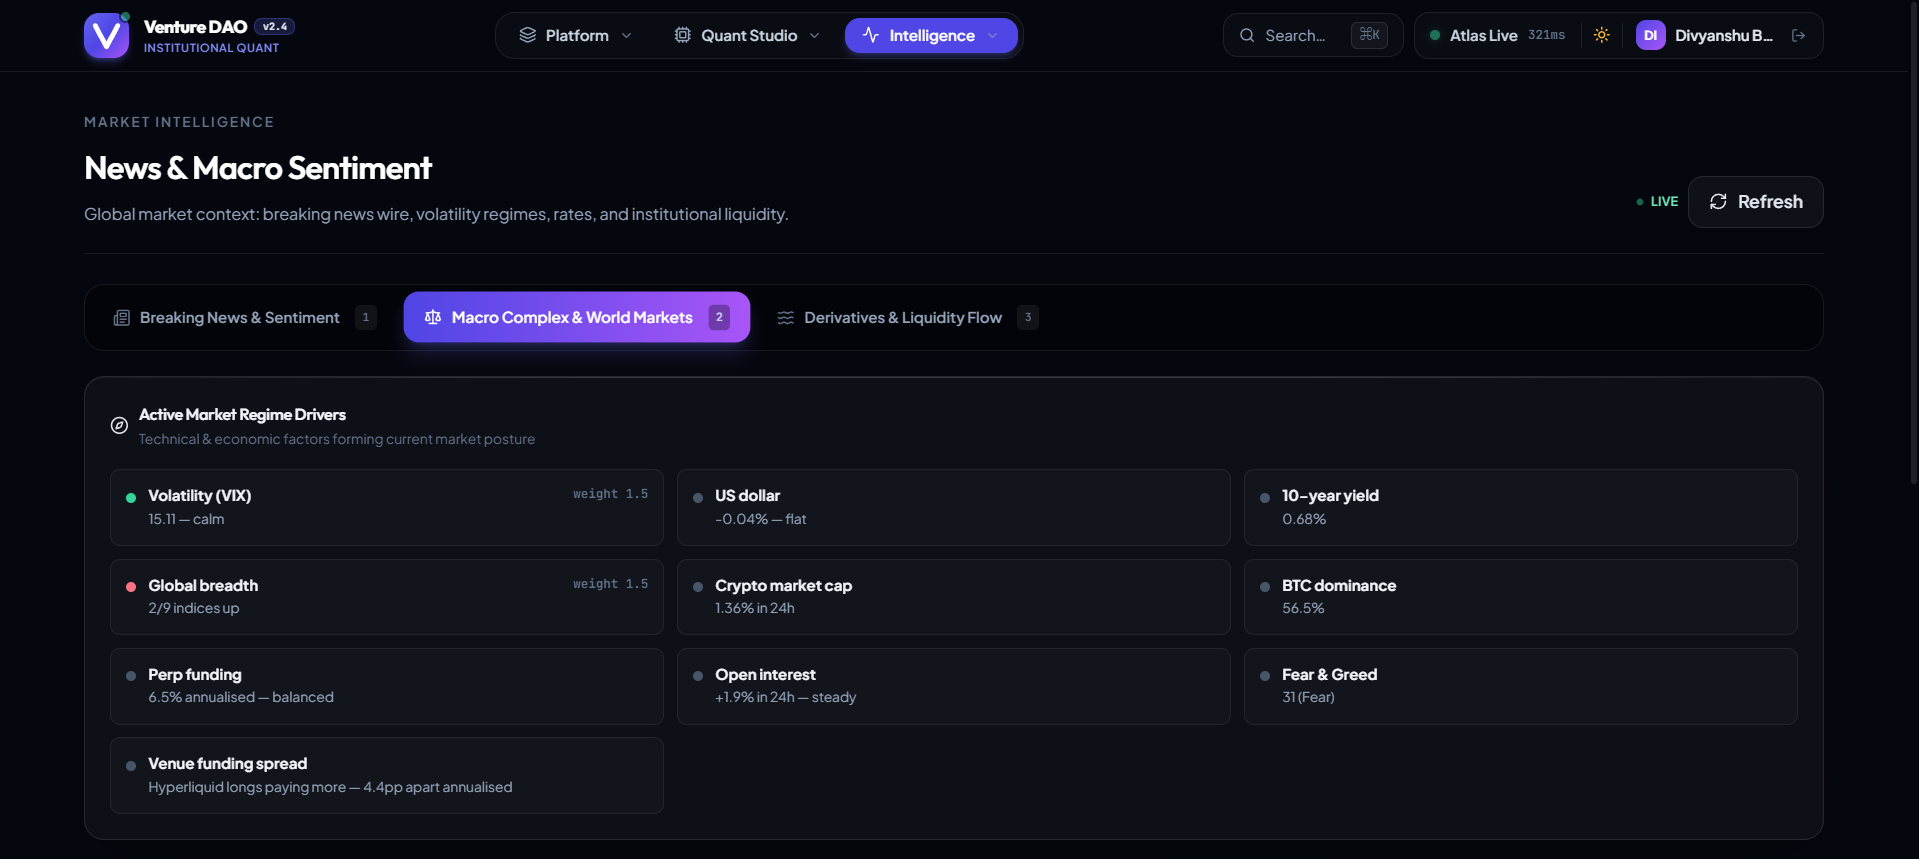Click the v2.4 version badge
Image resolution: width=1919 pixels, height=859 pixels.
point(274,27)
